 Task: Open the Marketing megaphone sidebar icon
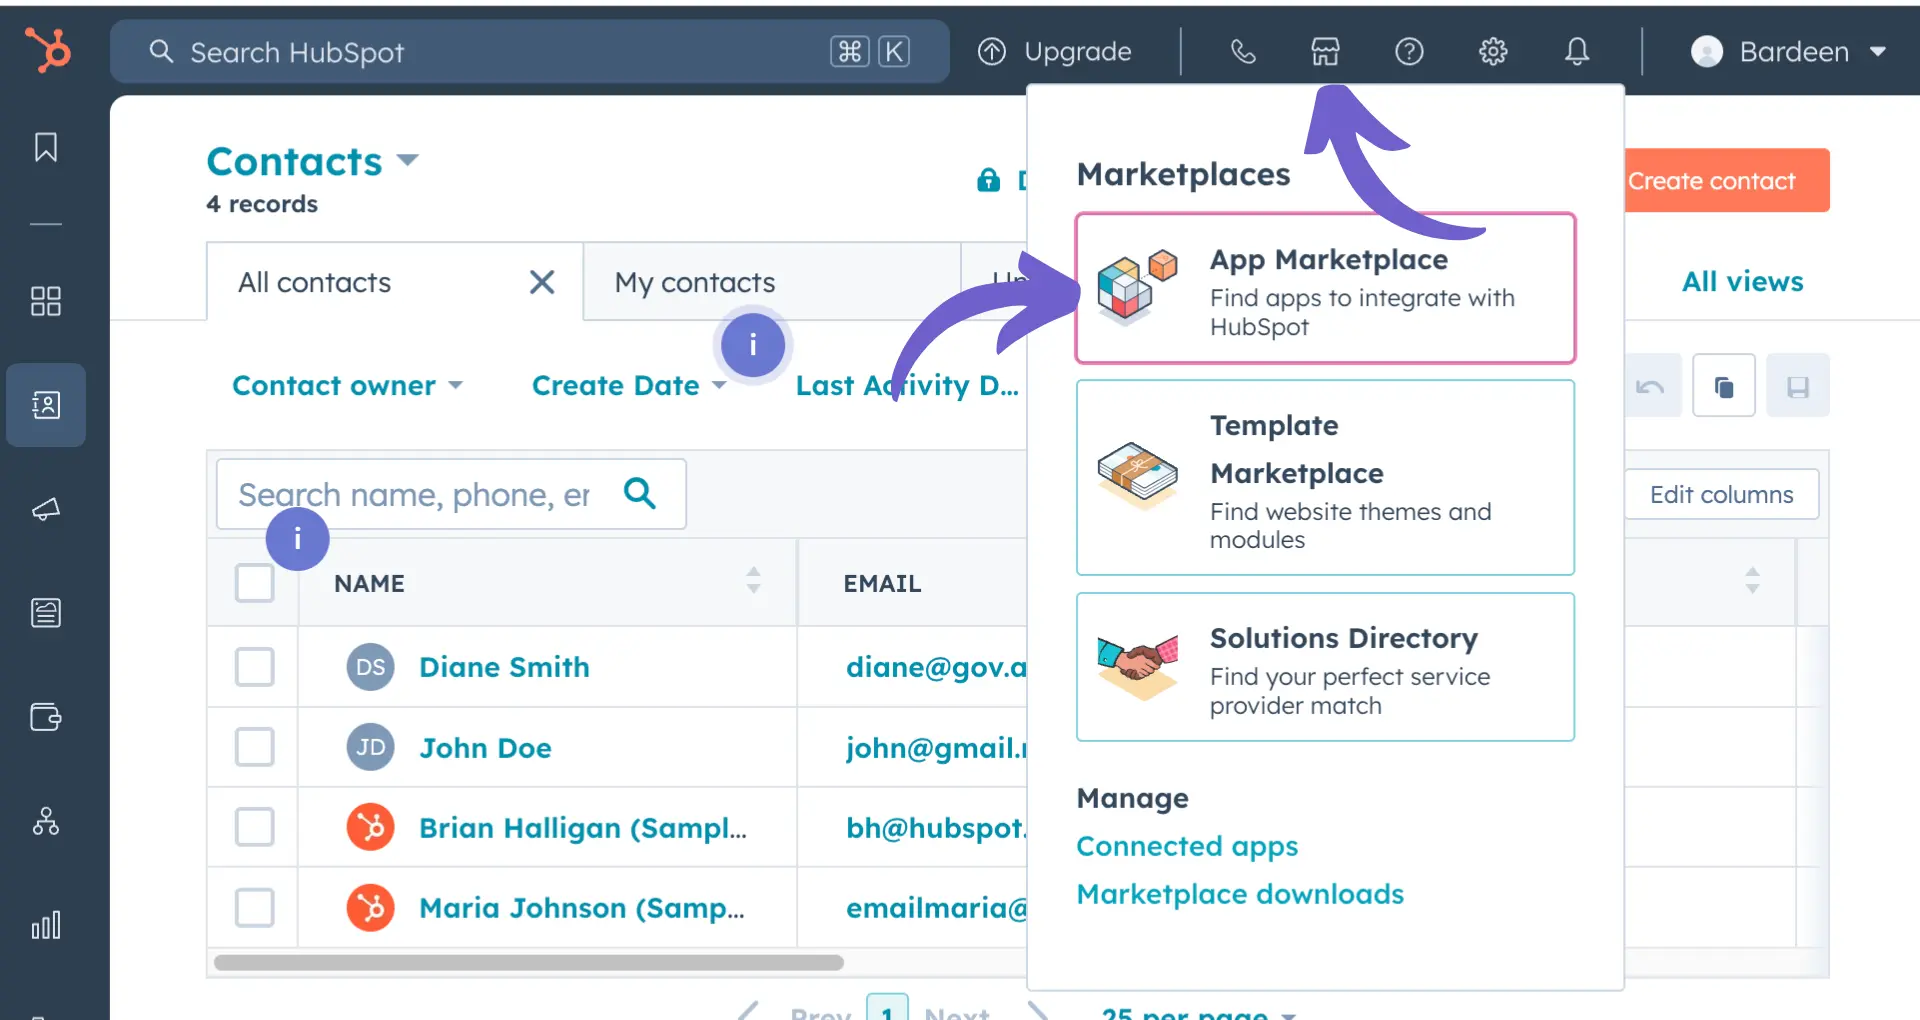pyautogui.click(x=46, y=509)
